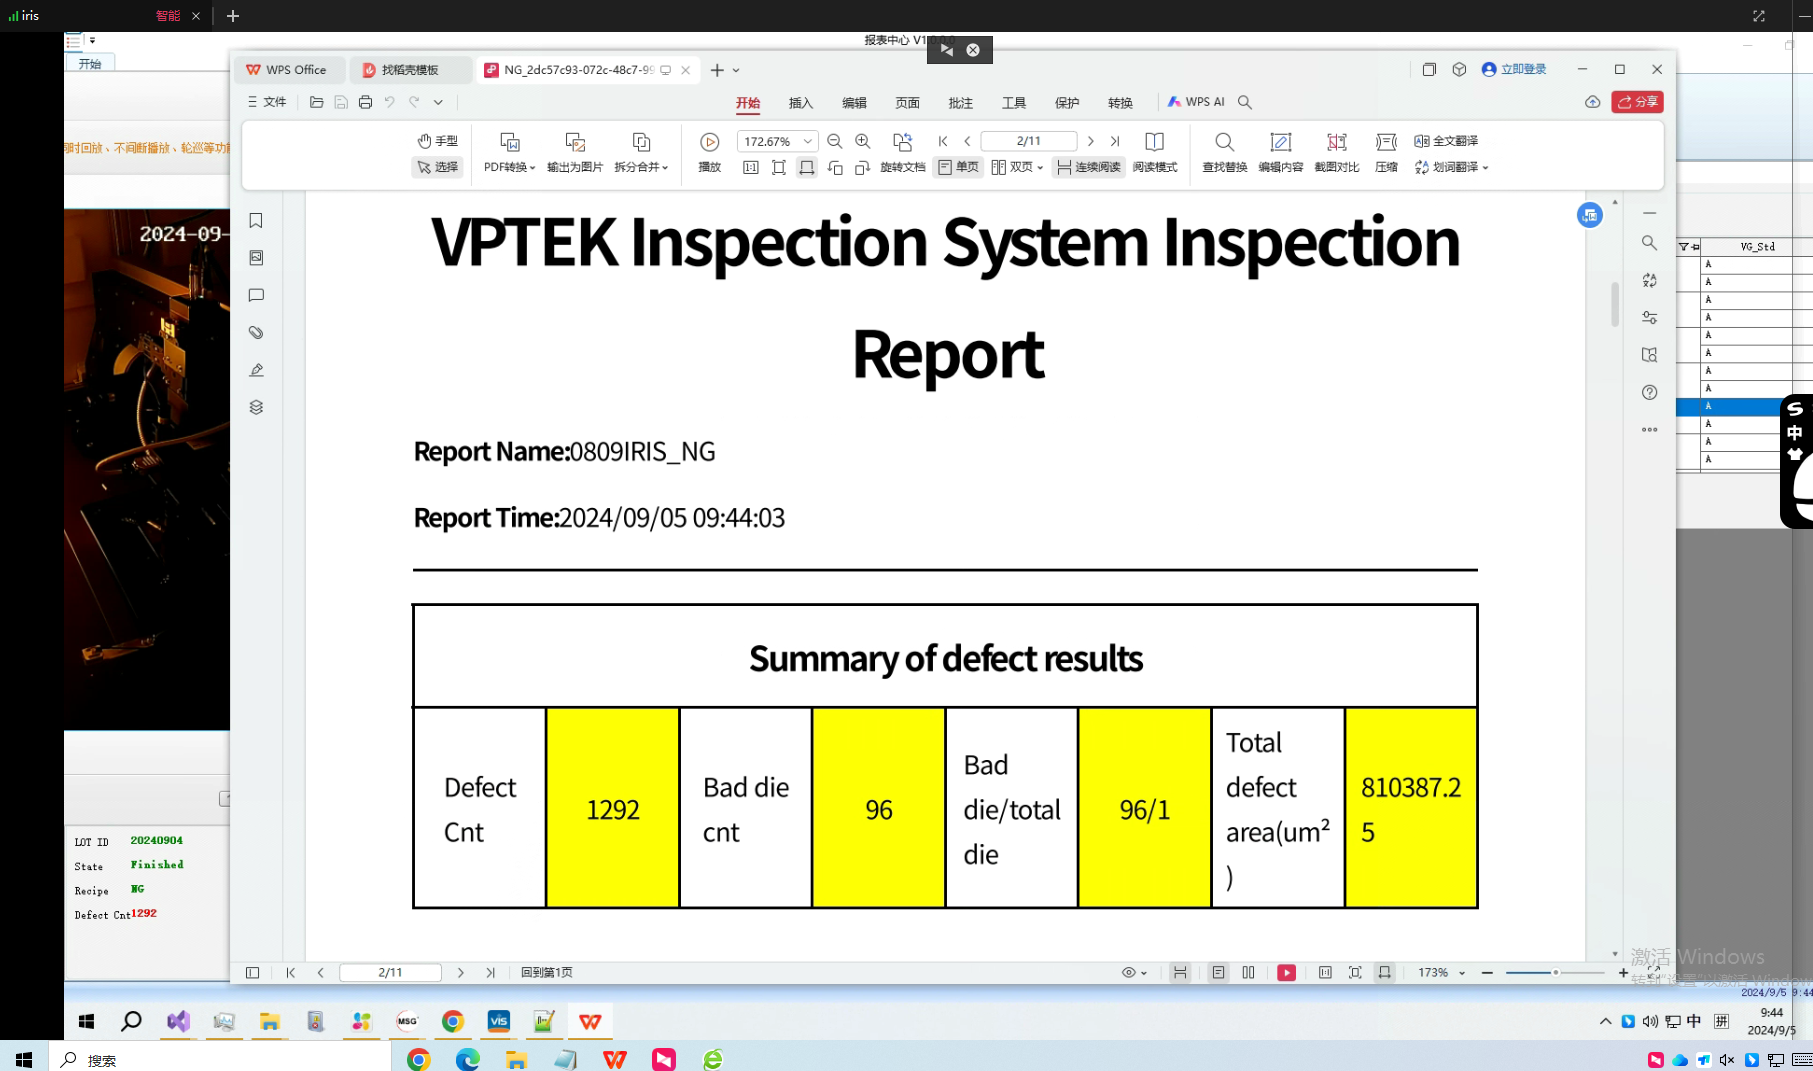Toggle single page view mode
1813x1071 pixels.
tap(958, 167)
